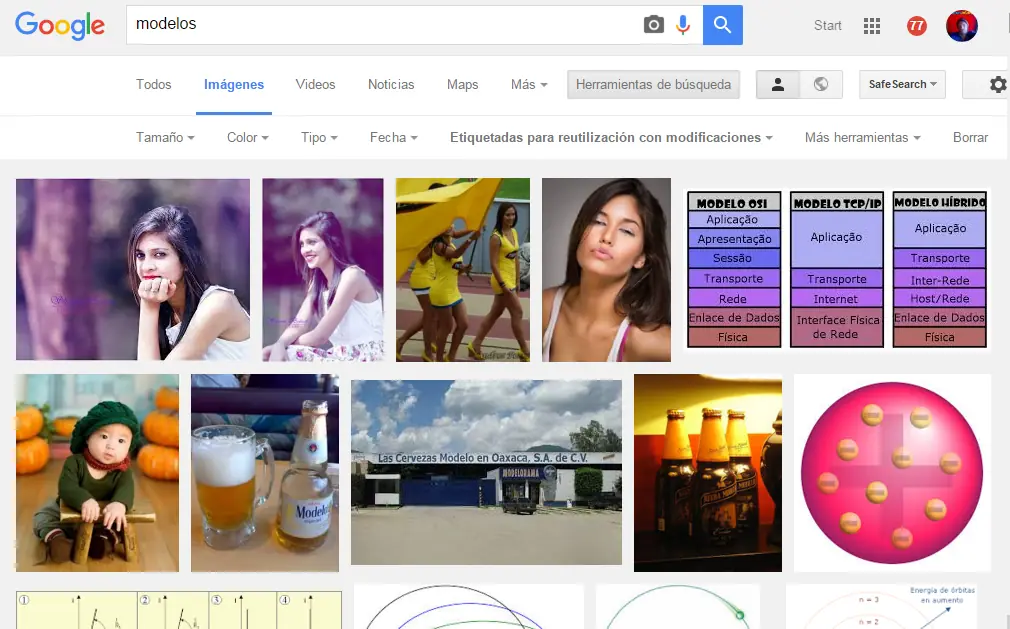The height and width of the screenshot is (629, 1010).
Task: Expand the Tipo filter
Action: [319, 137]
